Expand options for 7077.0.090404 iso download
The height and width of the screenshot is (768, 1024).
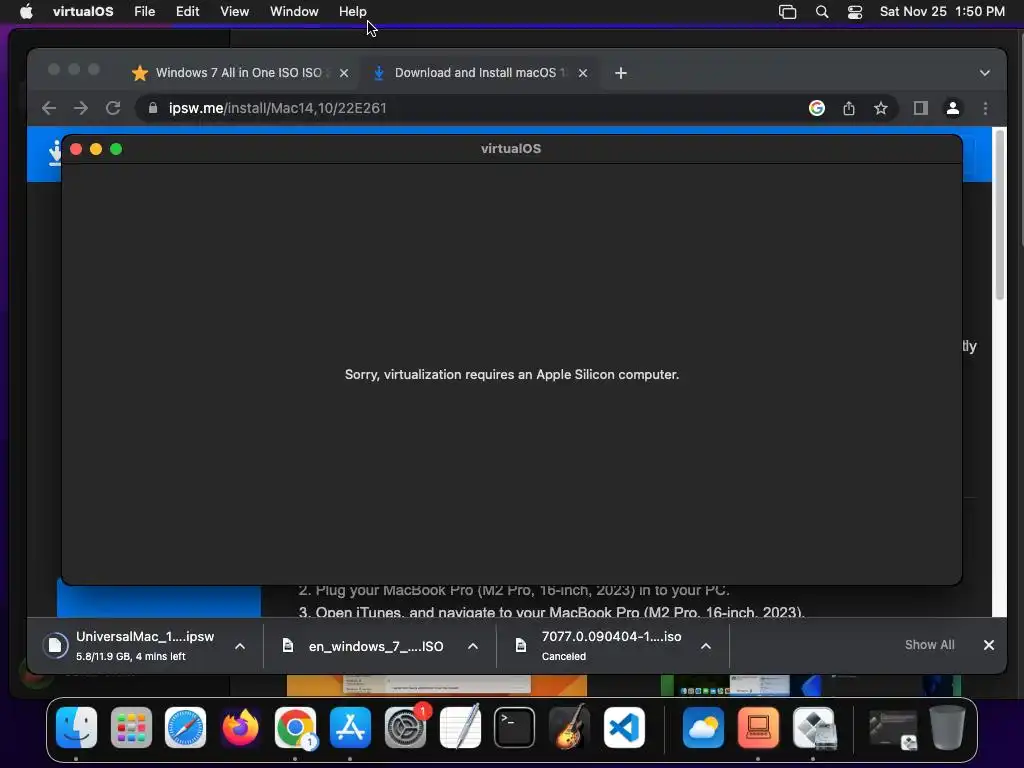tap(706, 646)
